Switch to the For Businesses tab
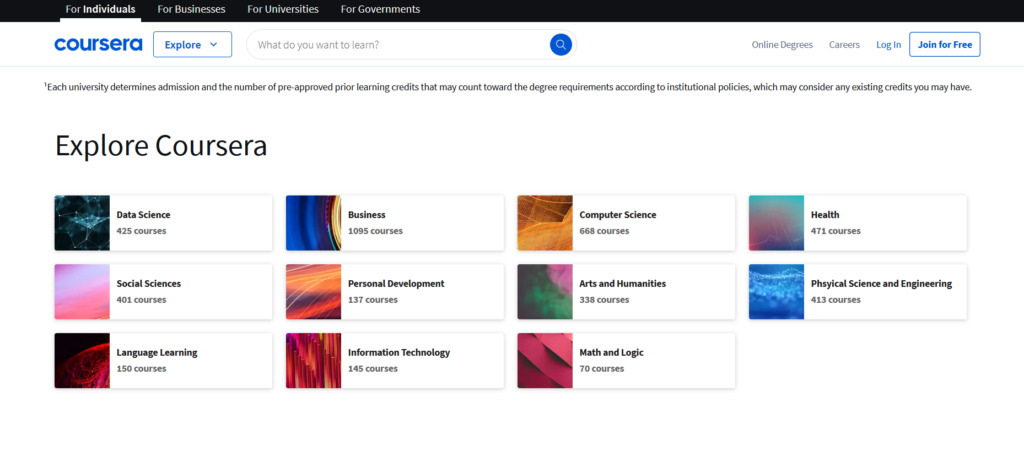This screenshot has height=457, width=1024. pyautogui.click(x=191, y=9)
